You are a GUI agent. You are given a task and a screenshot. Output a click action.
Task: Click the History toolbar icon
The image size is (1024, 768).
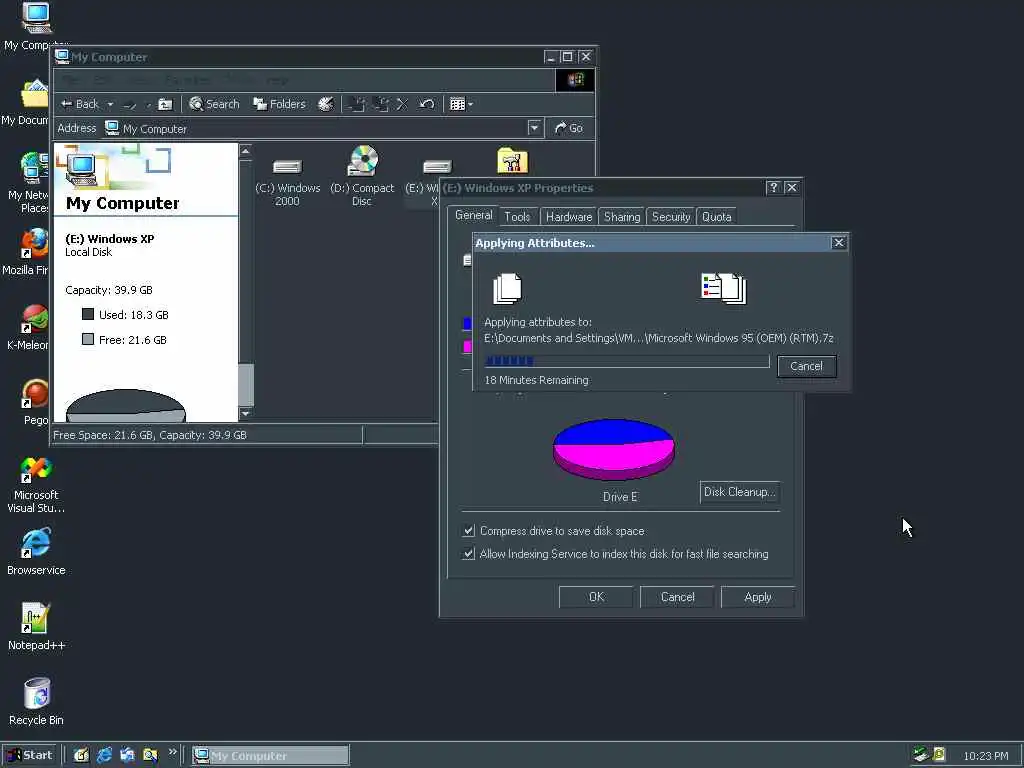[325, 104]
